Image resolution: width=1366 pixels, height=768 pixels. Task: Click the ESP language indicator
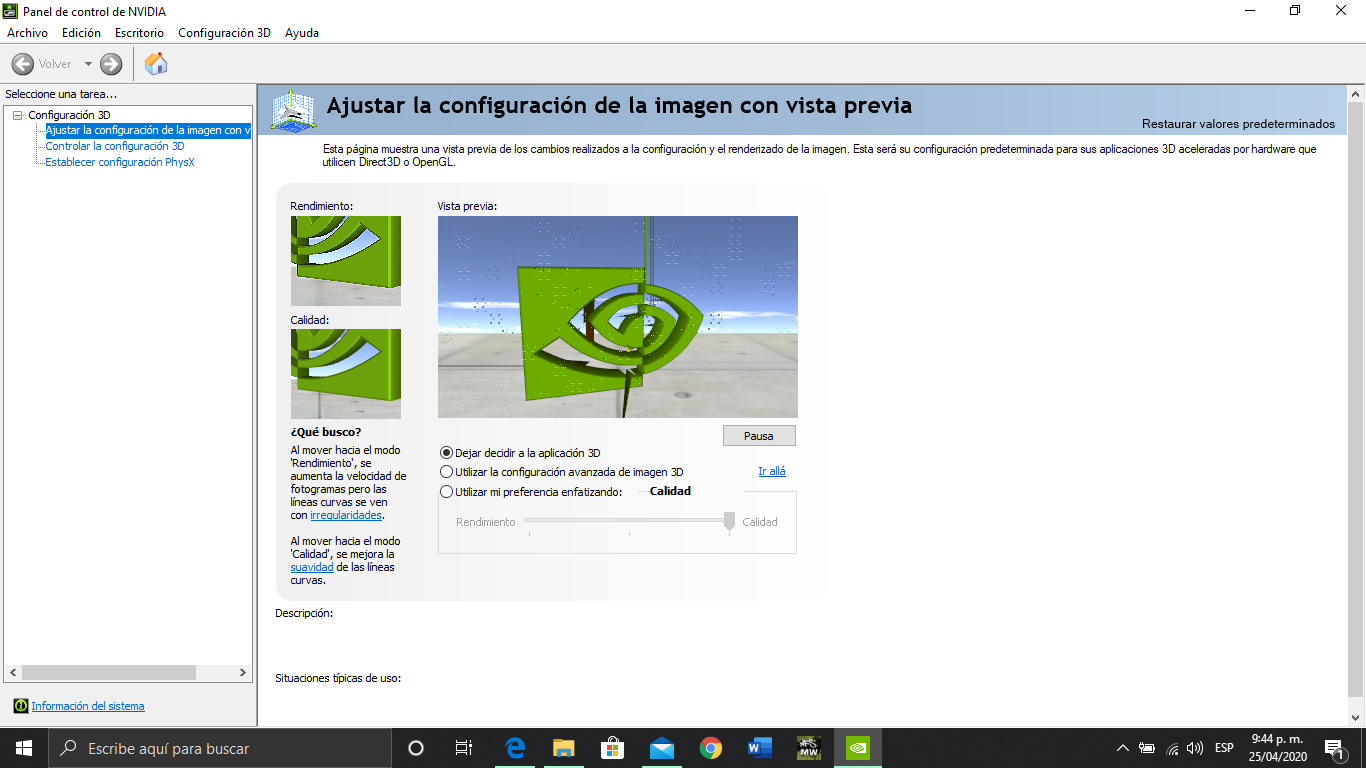tap(1224, 748)
